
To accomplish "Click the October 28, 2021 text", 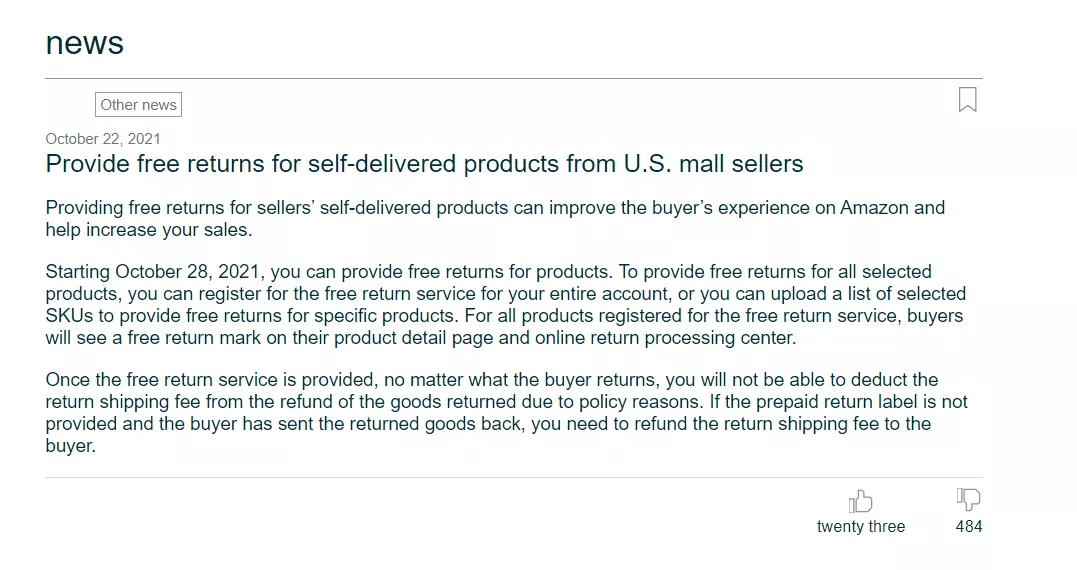I will click(x=187, y=272).
